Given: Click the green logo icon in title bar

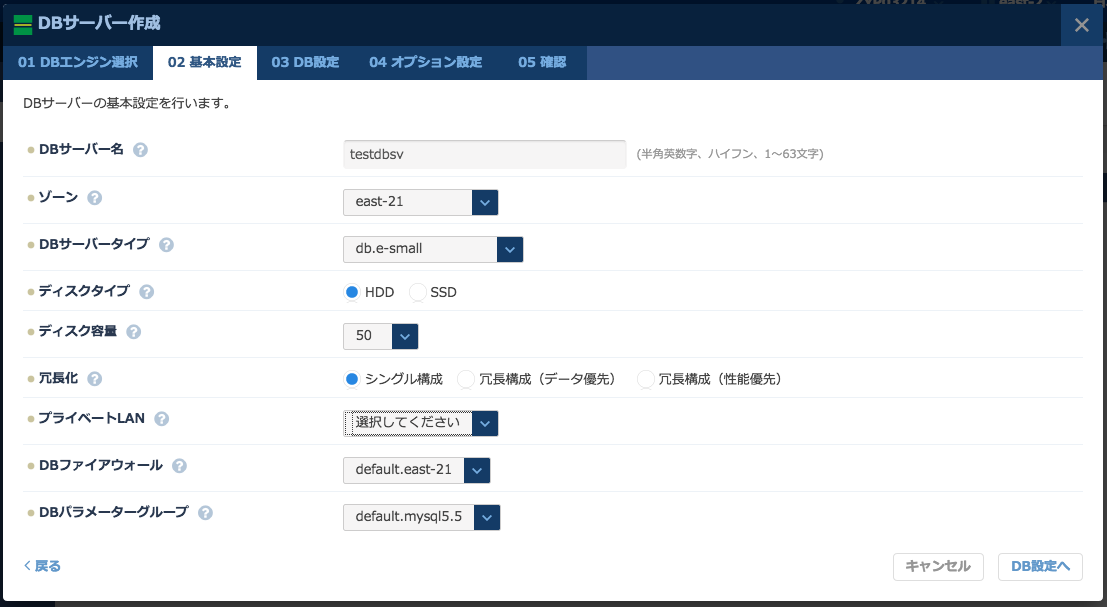Looking at the screenshot, I should (x=23, y=24).
